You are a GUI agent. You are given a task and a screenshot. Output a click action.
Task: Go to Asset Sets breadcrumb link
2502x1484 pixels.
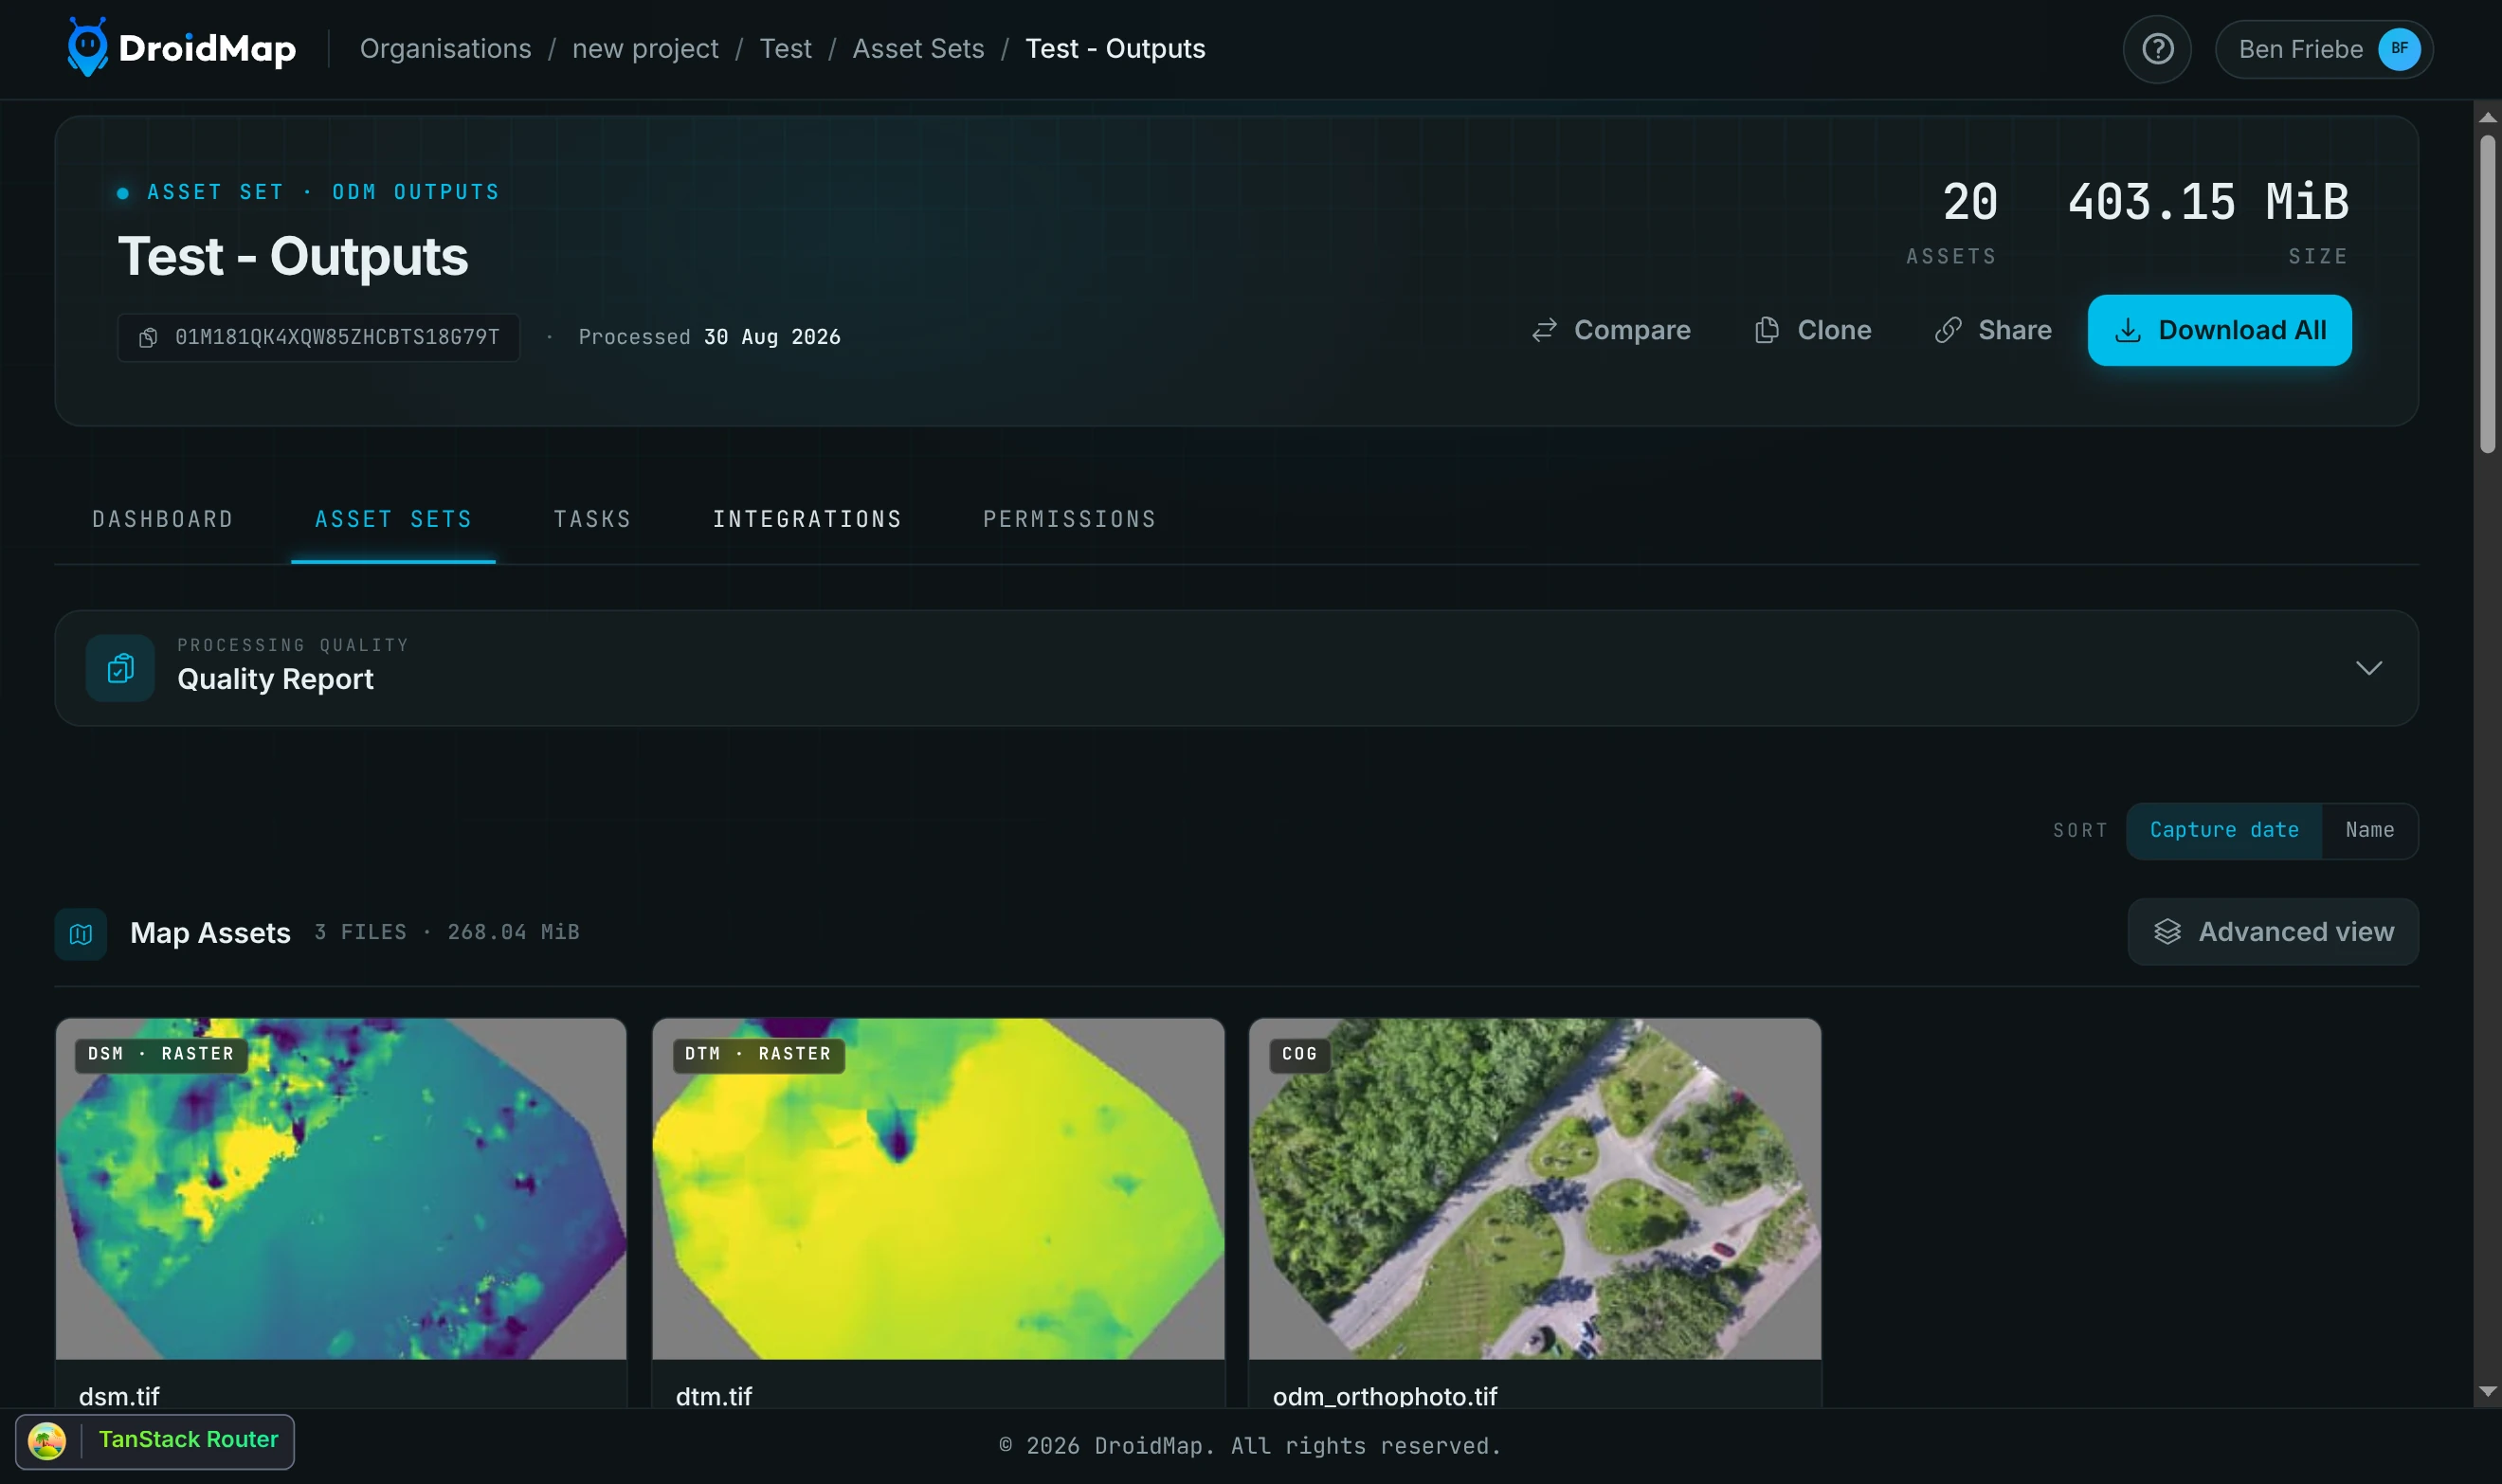(918, 48)
